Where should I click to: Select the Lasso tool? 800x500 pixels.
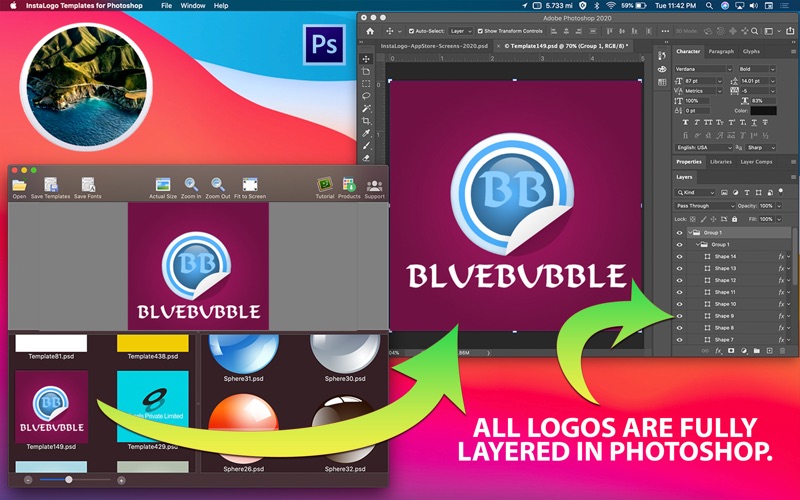pyautogui.click(x=366, y=96)
